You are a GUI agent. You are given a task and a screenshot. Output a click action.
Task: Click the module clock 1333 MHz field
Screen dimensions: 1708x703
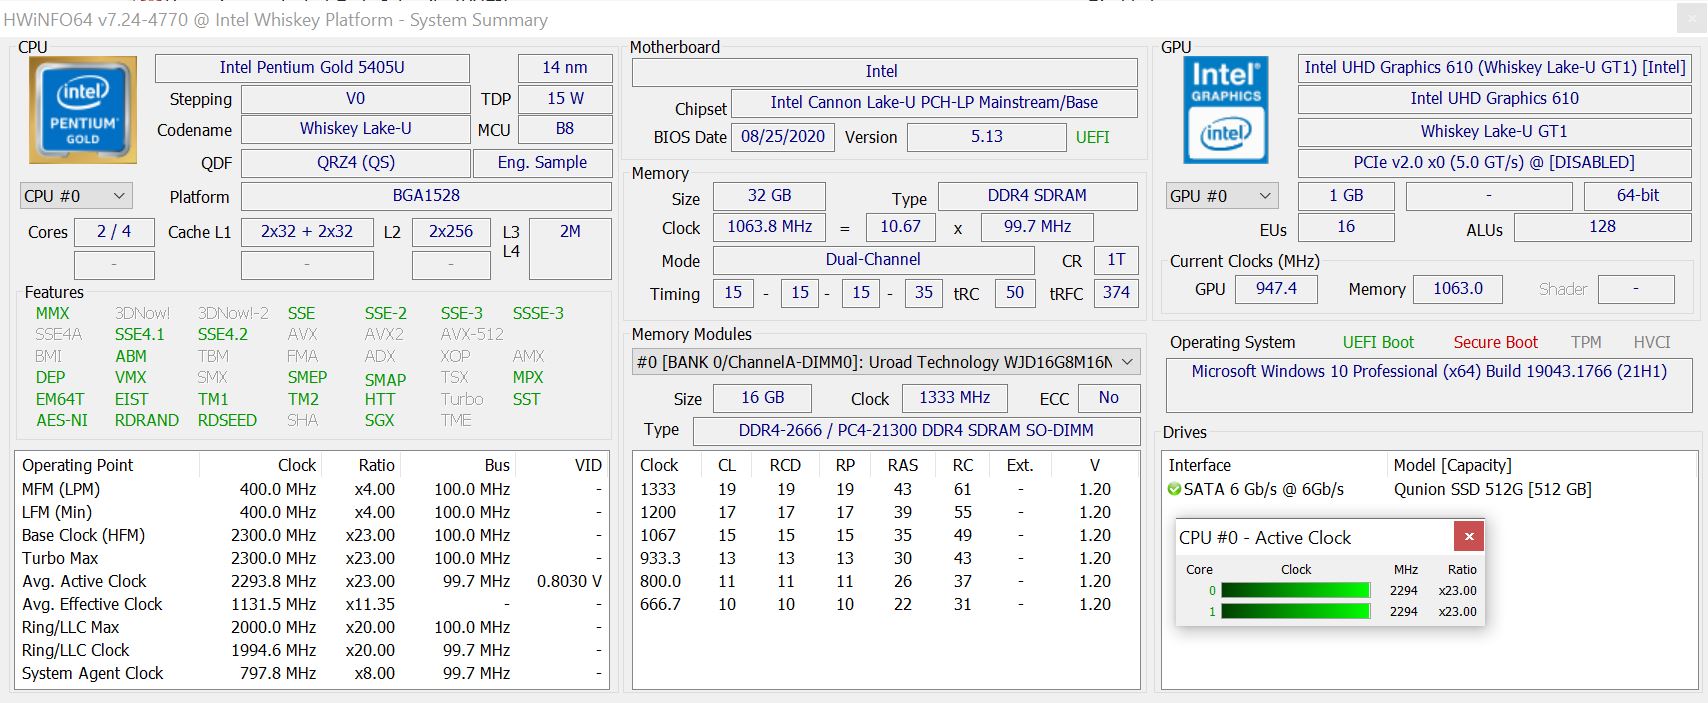coord(954,397)
